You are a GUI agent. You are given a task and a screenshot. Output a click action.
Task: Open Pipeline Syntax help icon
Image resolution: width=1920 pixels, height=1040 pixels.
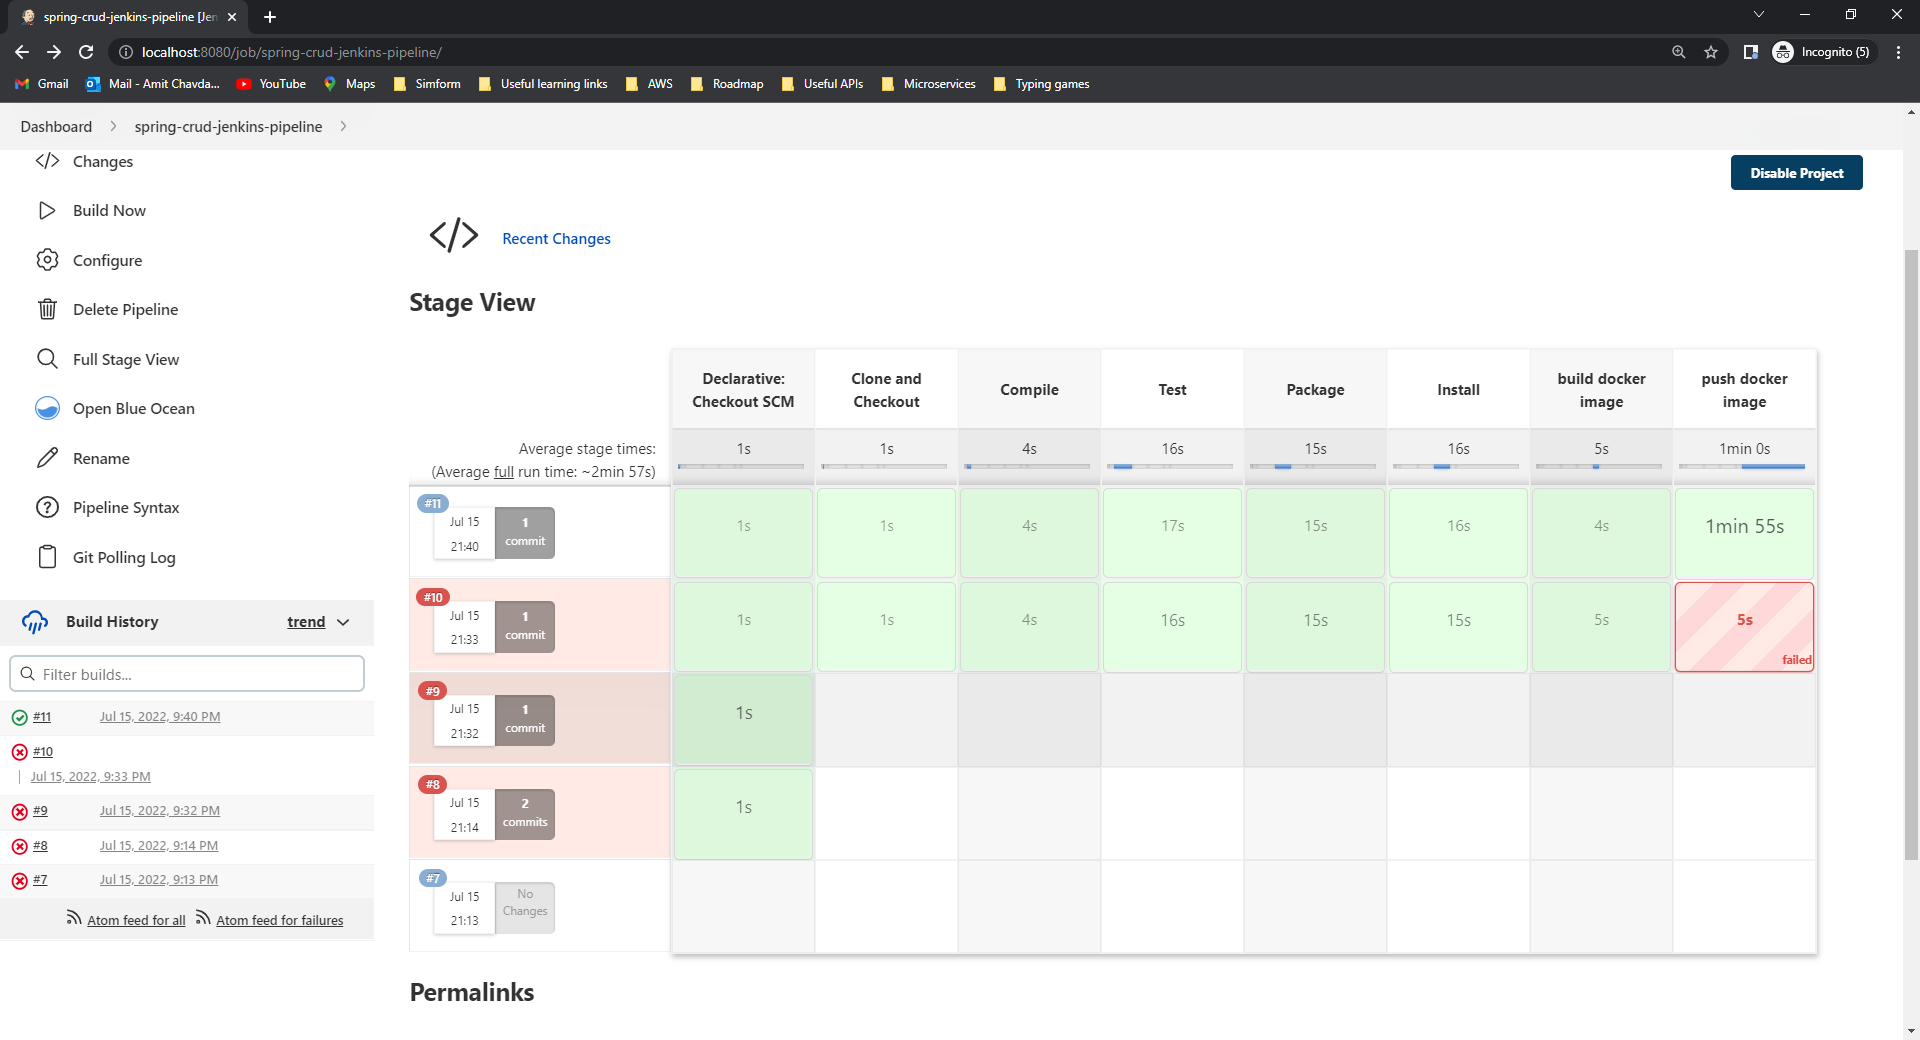(47, 507)
